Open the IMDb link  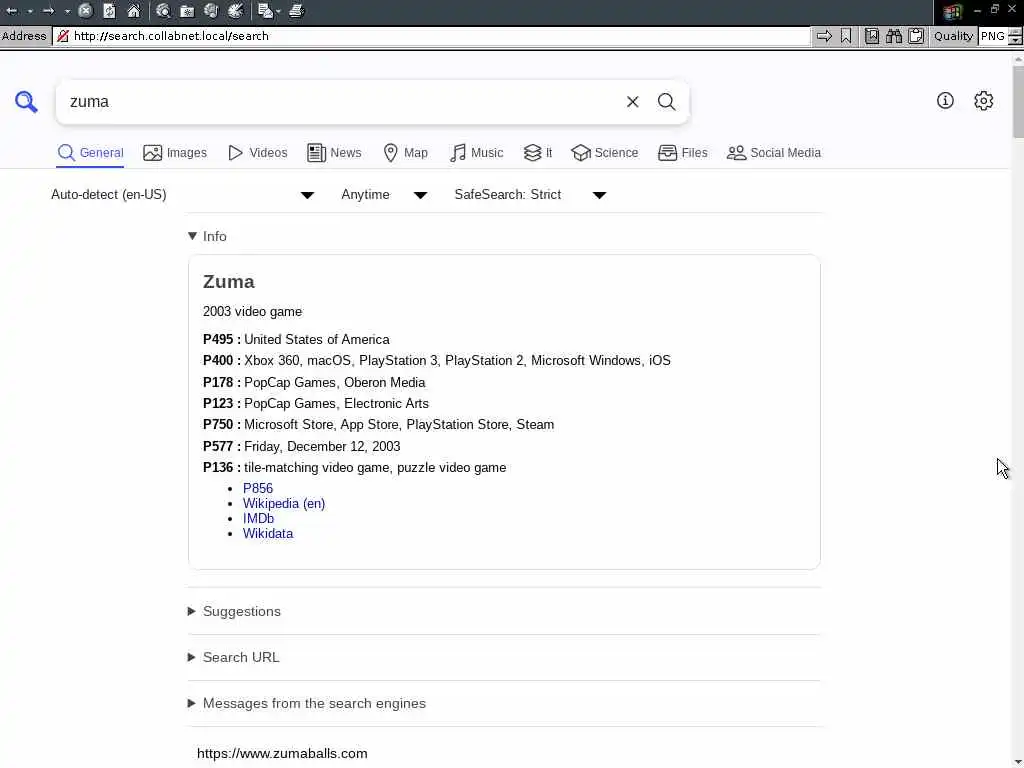pyautogui.click(x=259, y=519)
